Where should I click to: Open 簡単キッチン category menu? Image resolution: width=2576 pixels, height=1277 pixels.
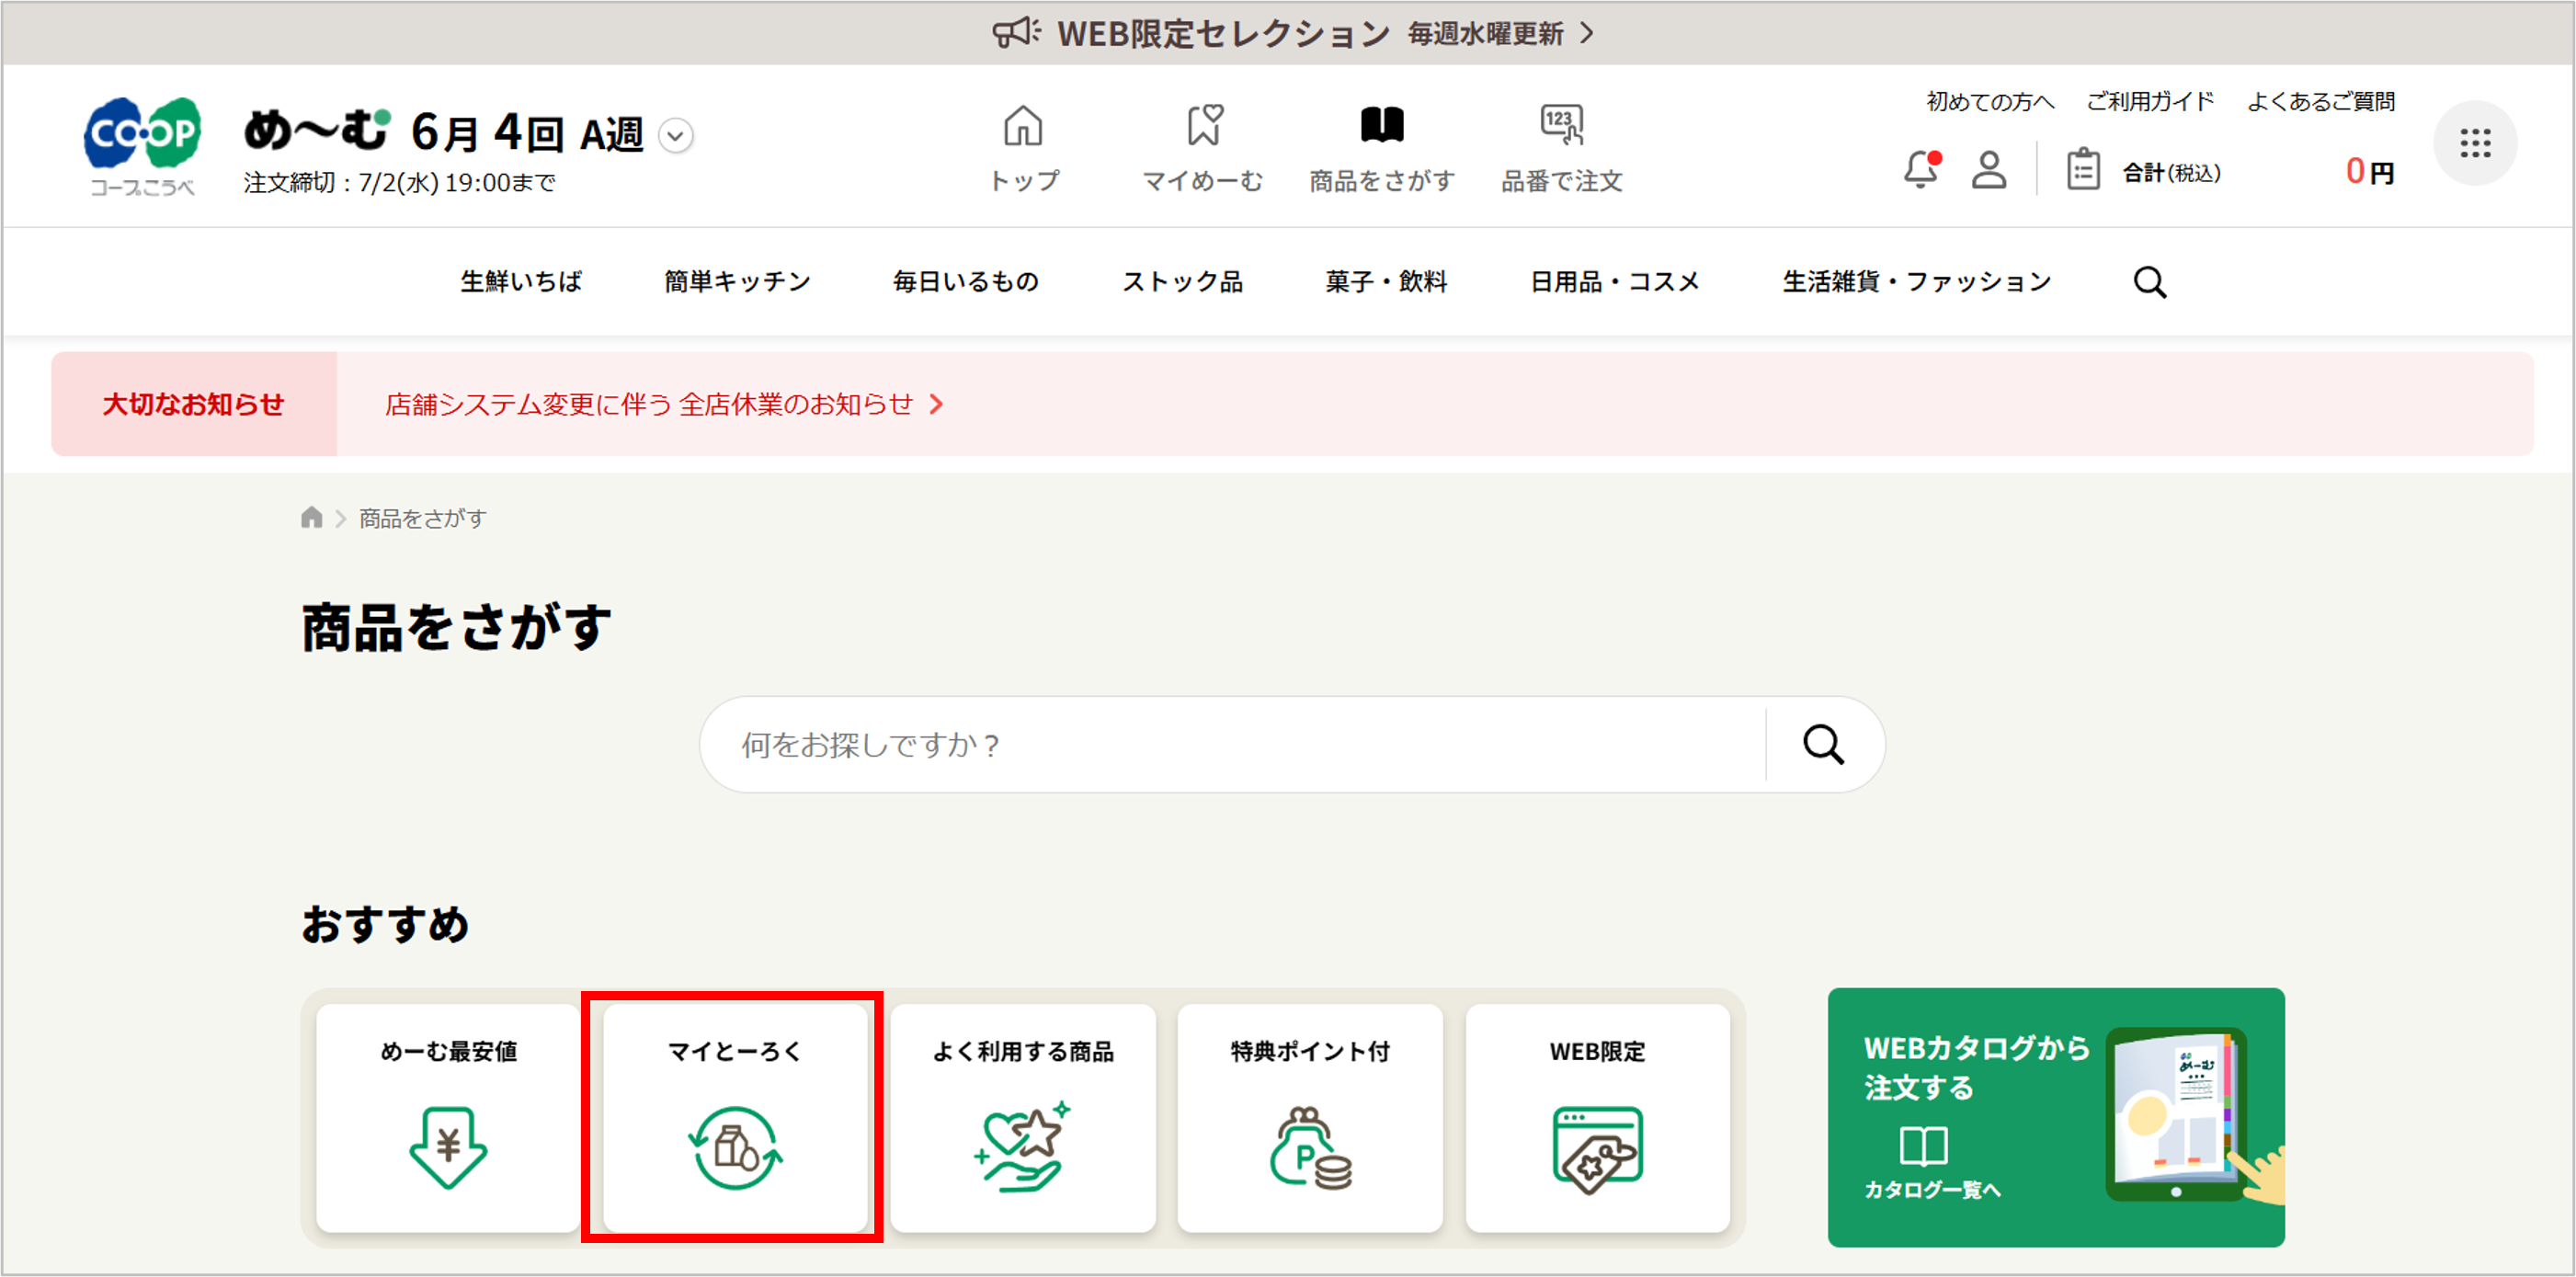738,282
